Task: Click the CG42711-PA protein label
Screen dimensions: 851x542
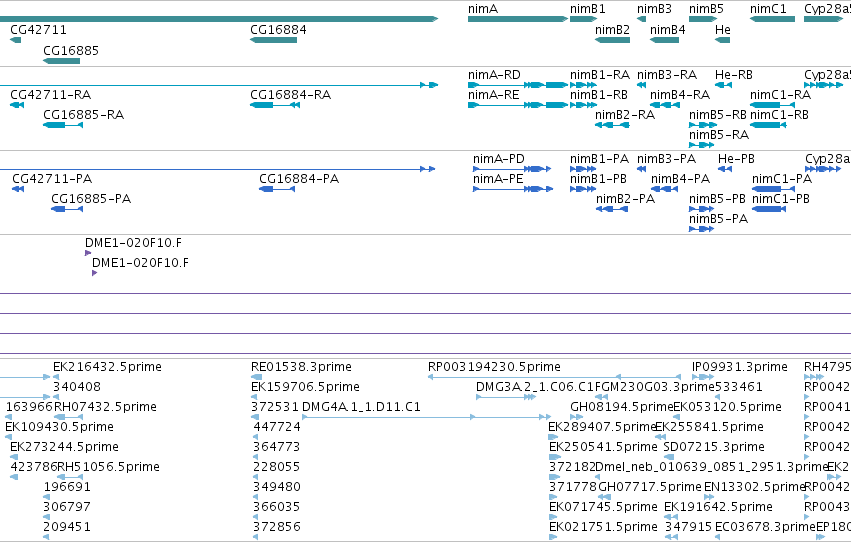Action: [x=52, y=179]
